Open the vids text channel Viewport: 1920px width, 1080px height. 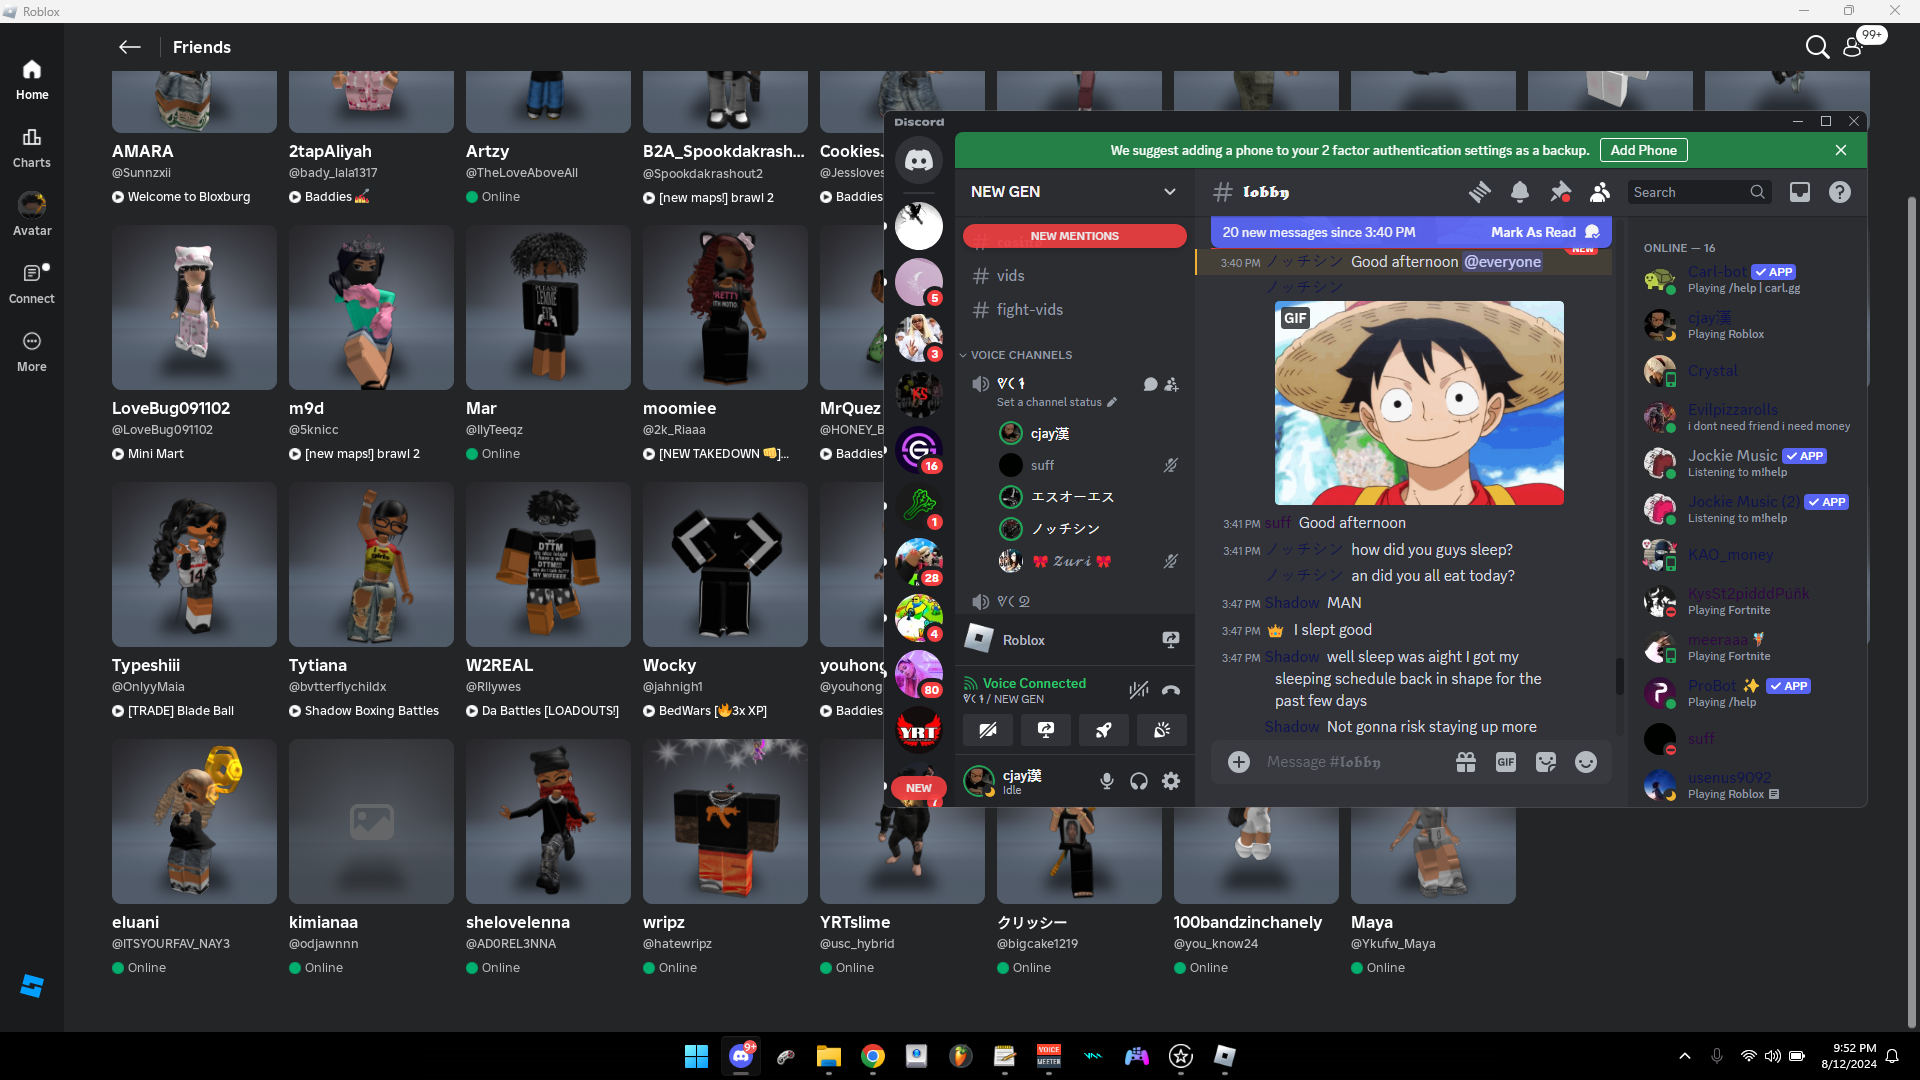(1010, 276)
